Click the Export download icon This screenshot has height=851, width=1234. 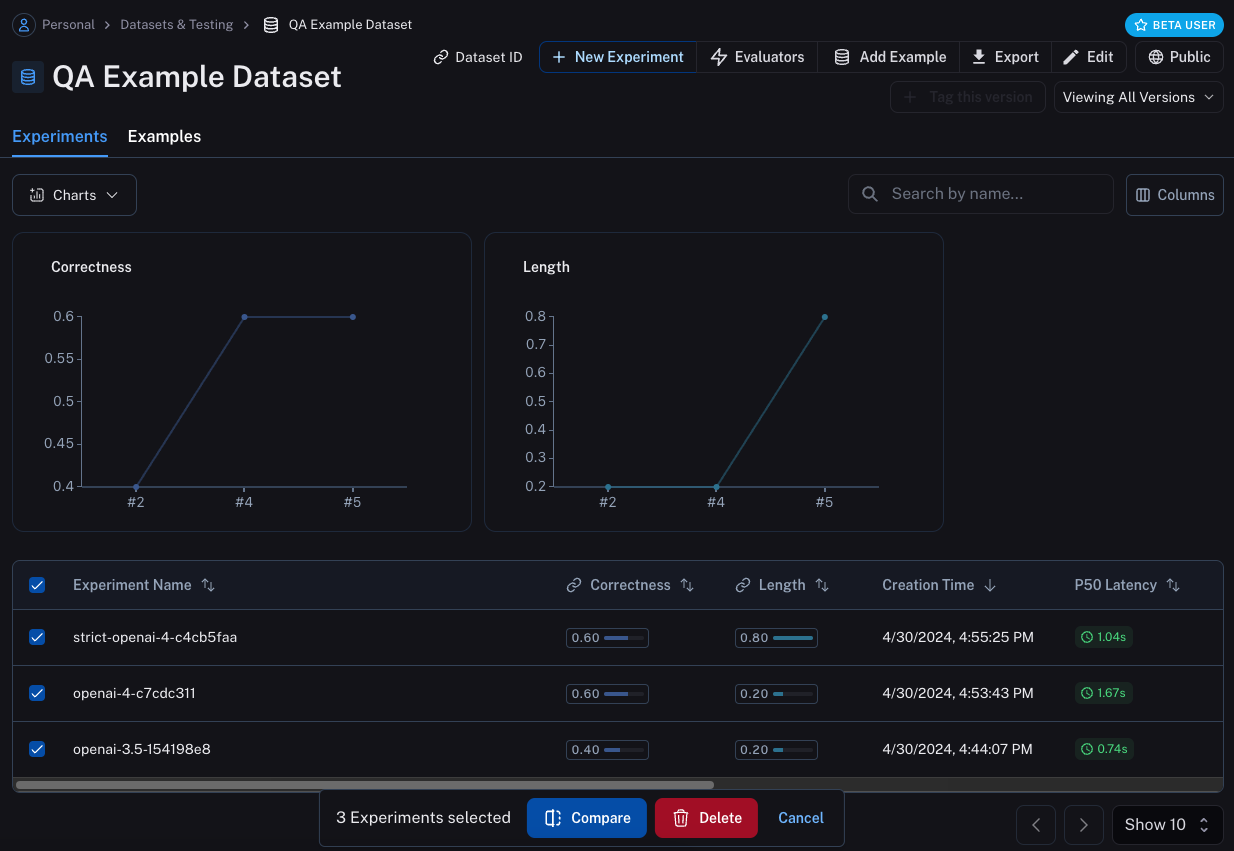[979, 57]
